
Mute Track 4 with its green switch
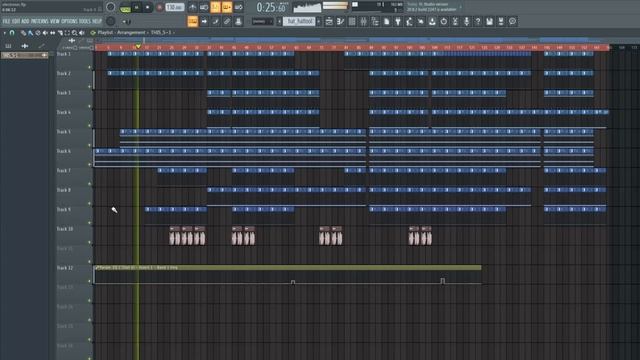tap(90, 126)
